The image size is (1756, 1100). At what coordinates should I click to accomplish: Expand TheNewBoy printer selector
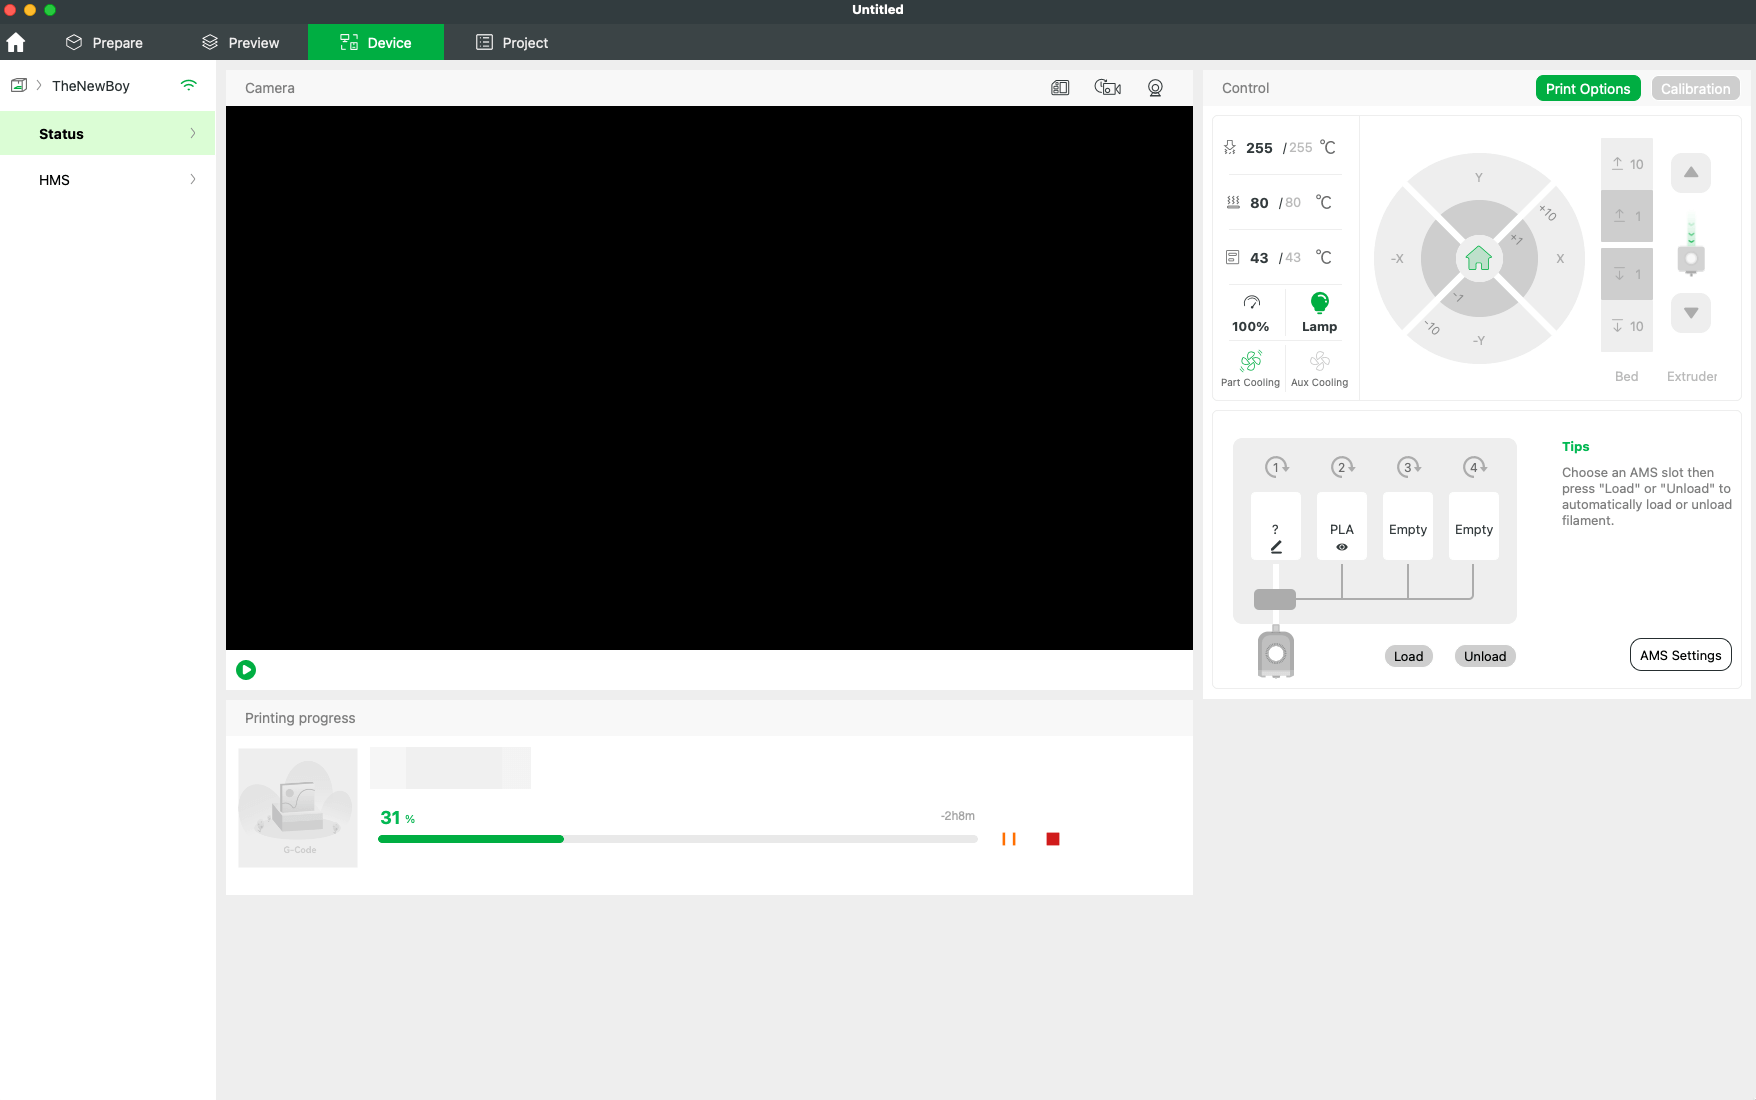90,86
